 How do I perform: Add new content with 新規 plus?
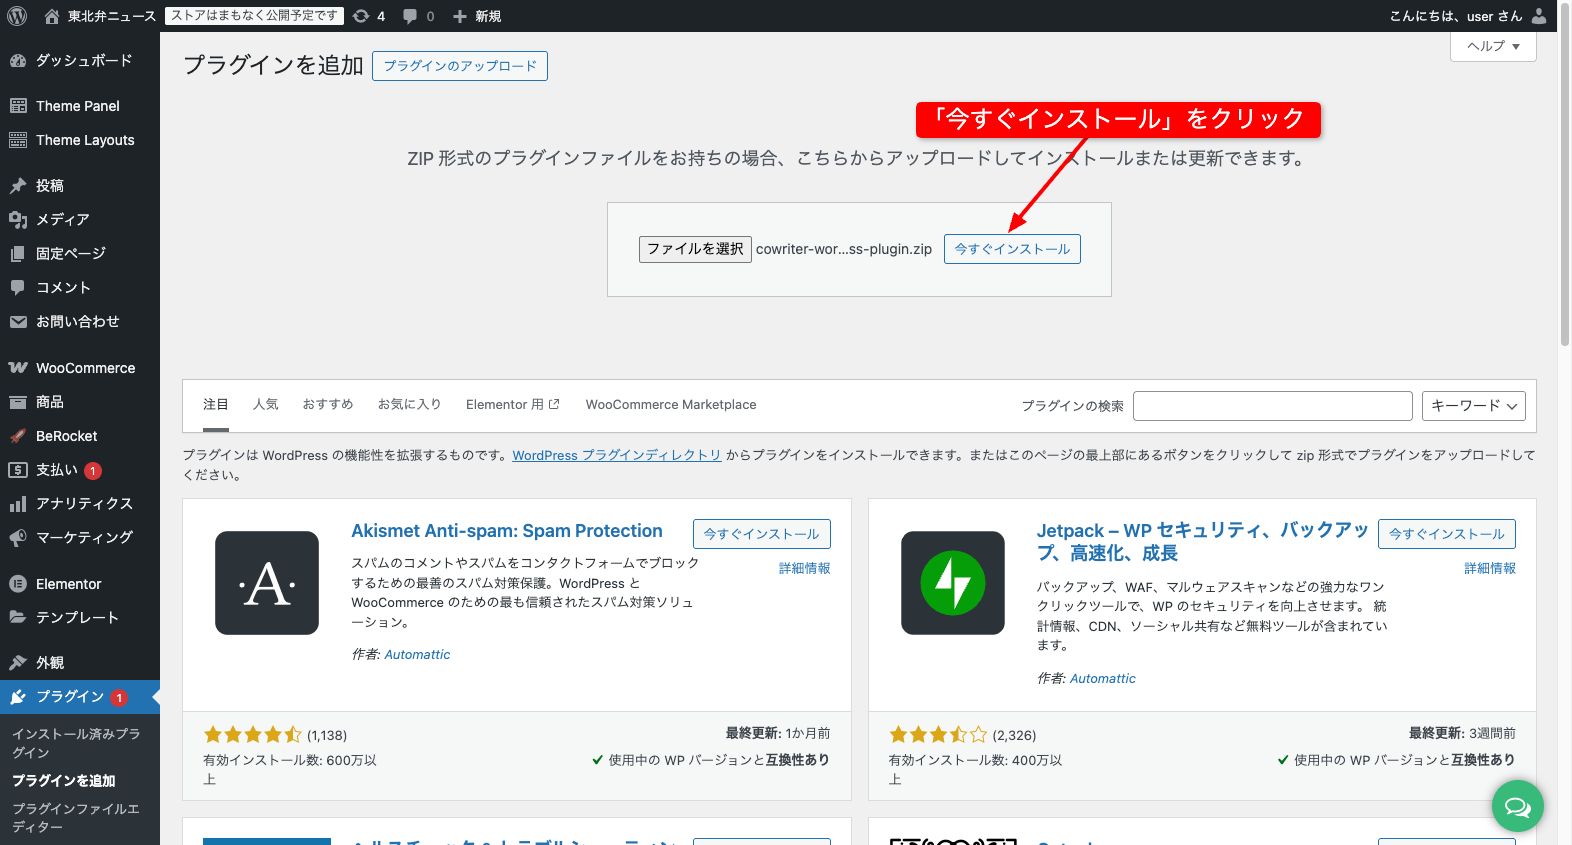476,16
